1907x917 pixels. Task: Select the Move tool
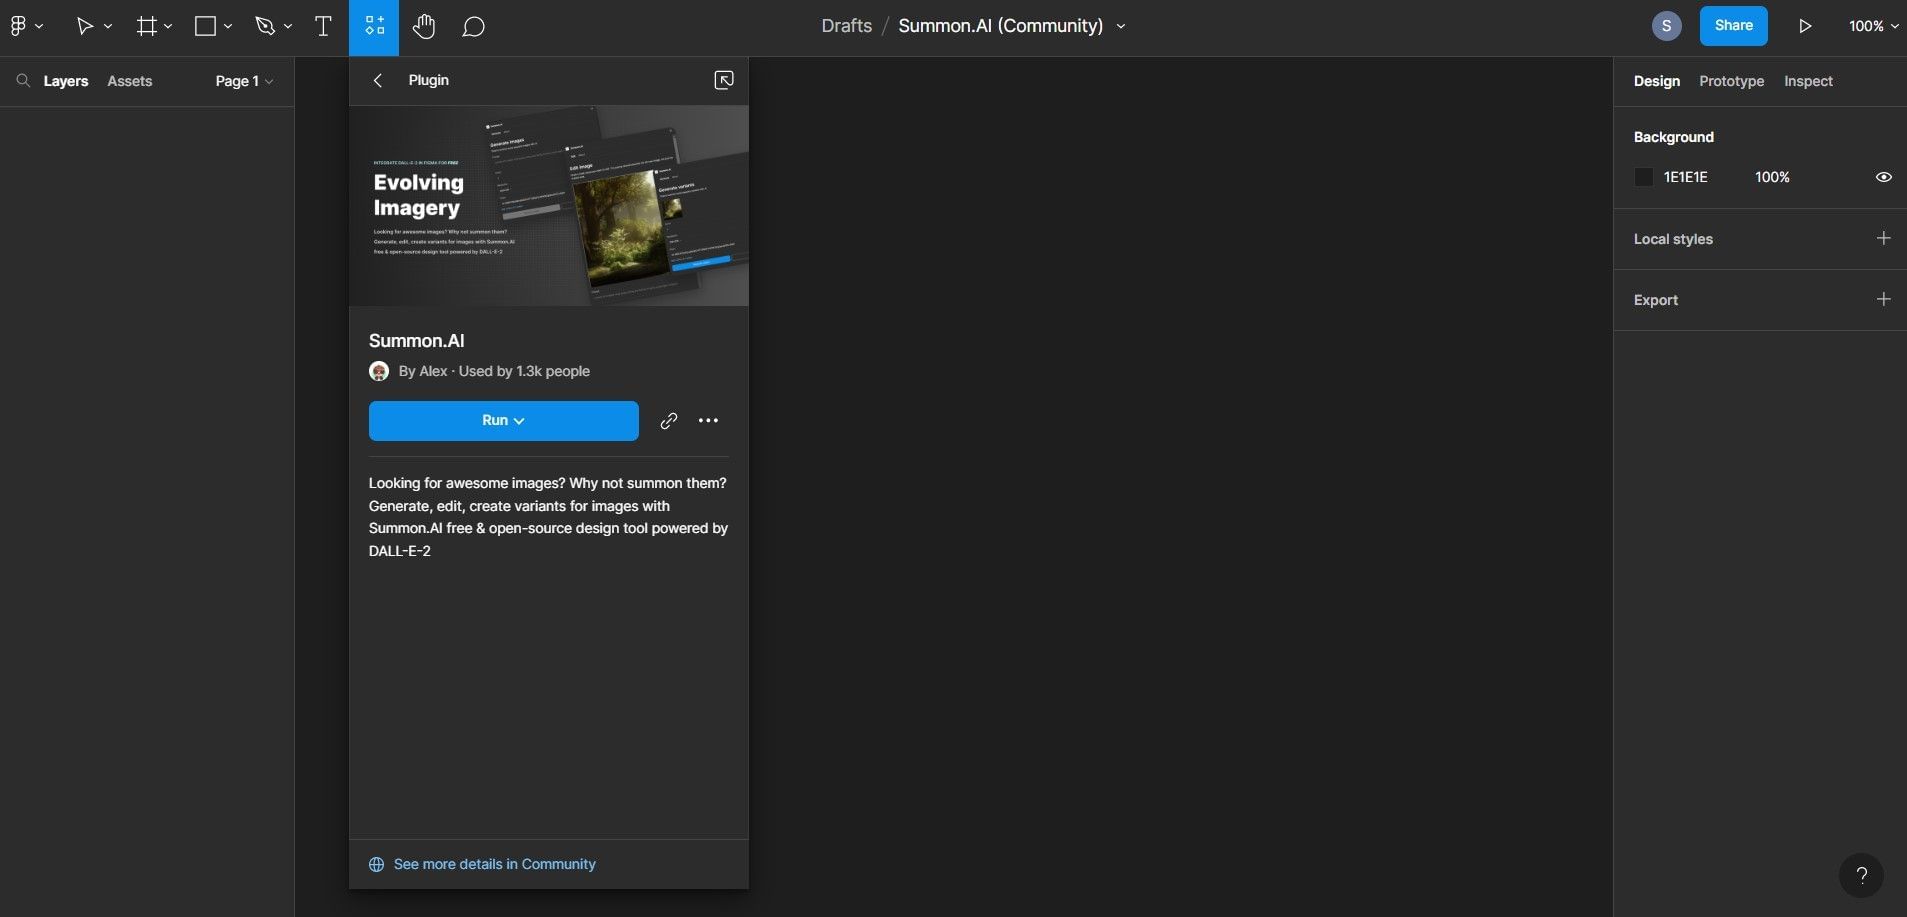pos(86,26)
